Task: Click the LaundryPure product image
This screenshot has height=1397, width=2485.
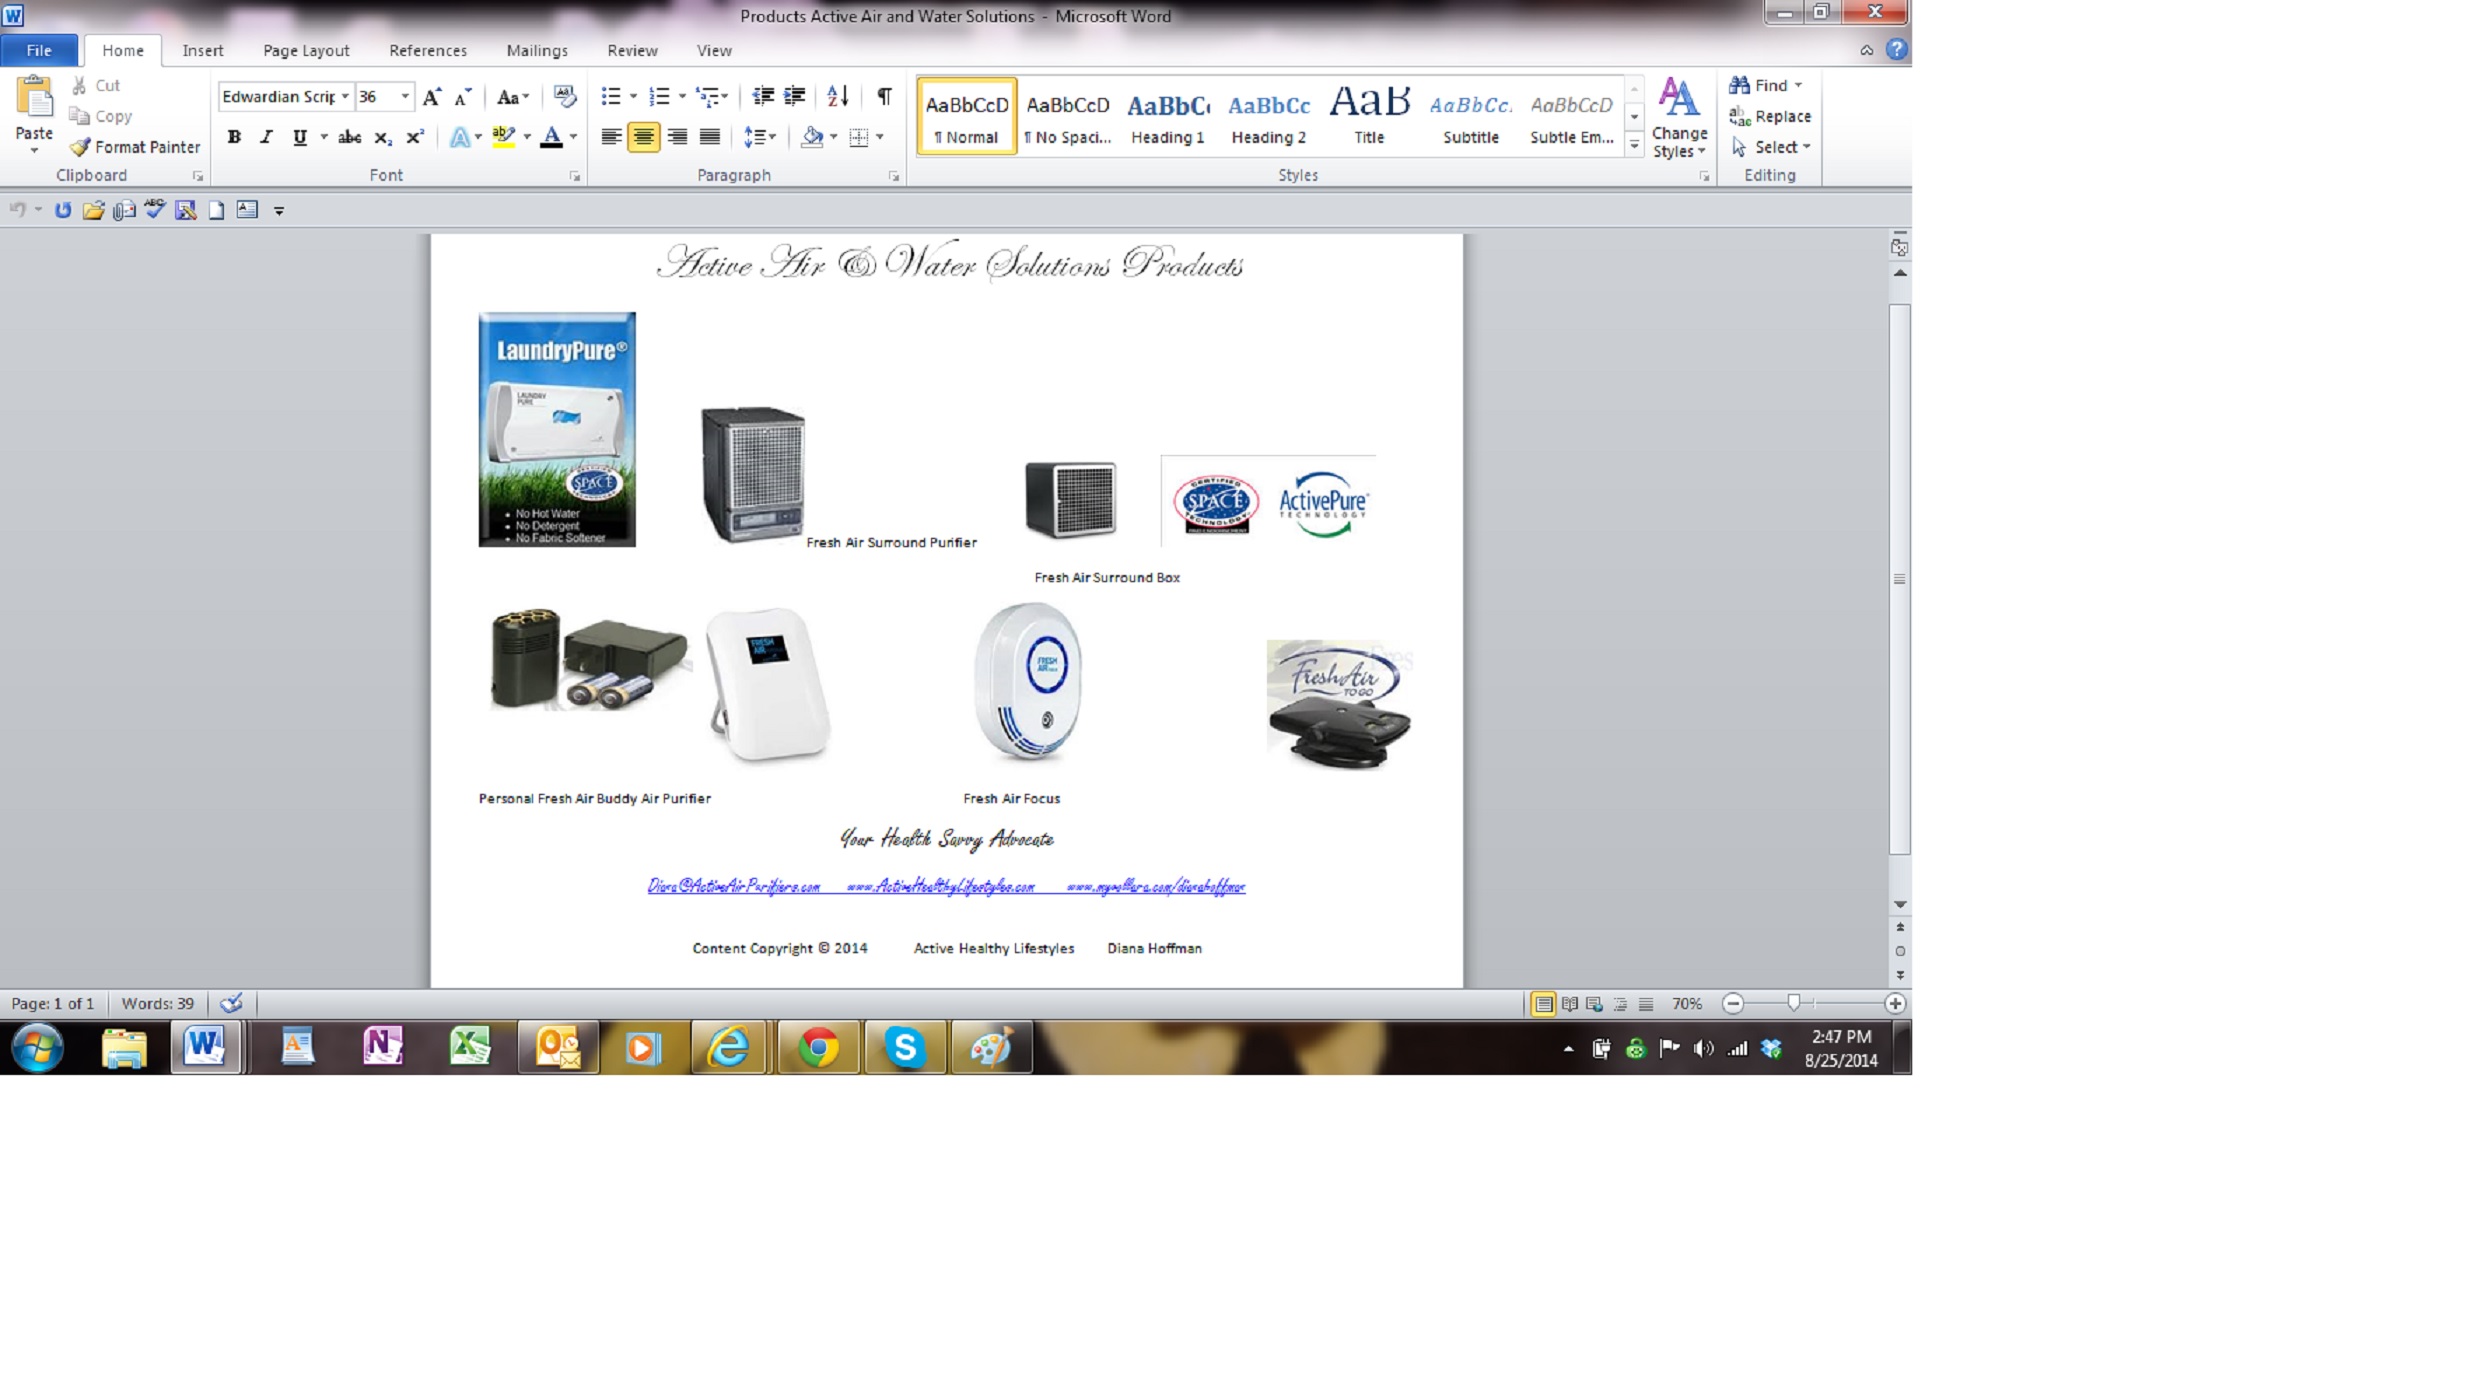Action: pyautogui.click(x=557, y=429)
